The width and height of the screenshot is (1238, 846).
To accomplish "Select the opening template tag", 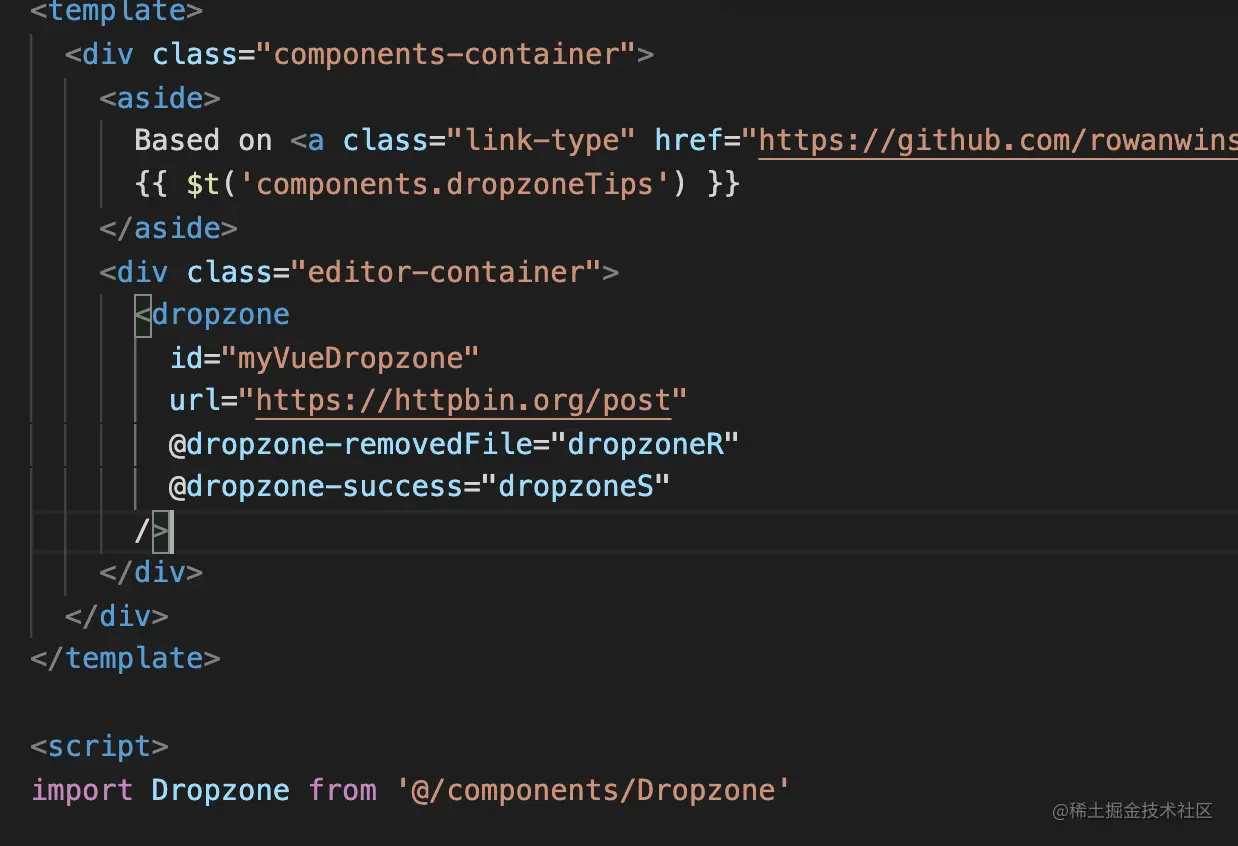I will point(117,12).
